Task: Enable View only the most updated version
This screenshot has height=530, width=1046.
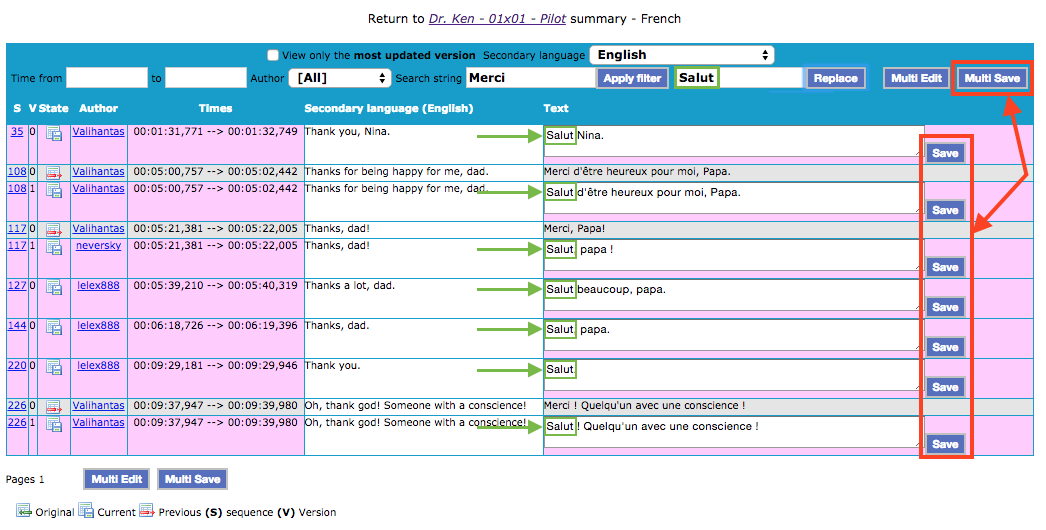Action: point(273,56)
